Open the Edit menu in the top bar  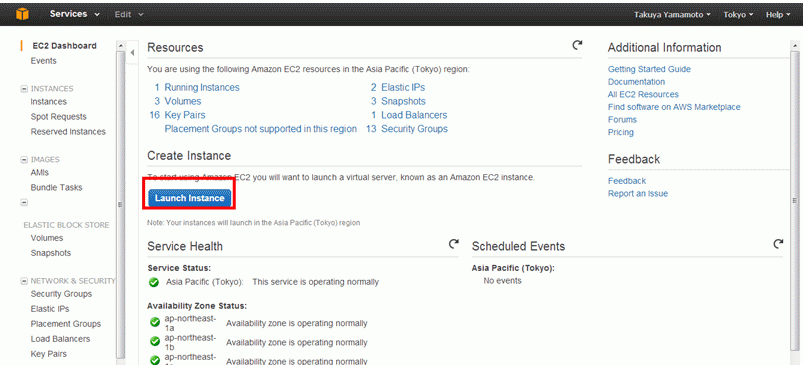click(129, 14)
